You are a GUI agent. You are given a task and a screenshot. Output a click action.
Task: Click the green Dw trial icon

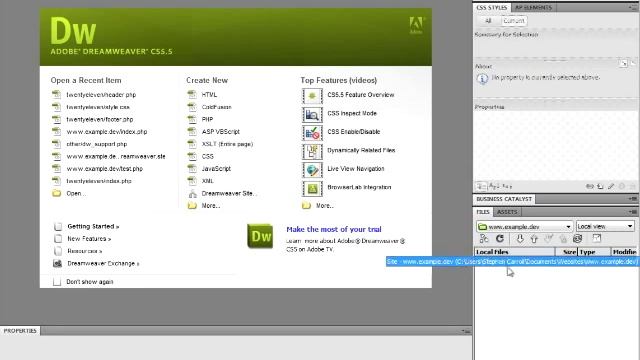(260, 236)
